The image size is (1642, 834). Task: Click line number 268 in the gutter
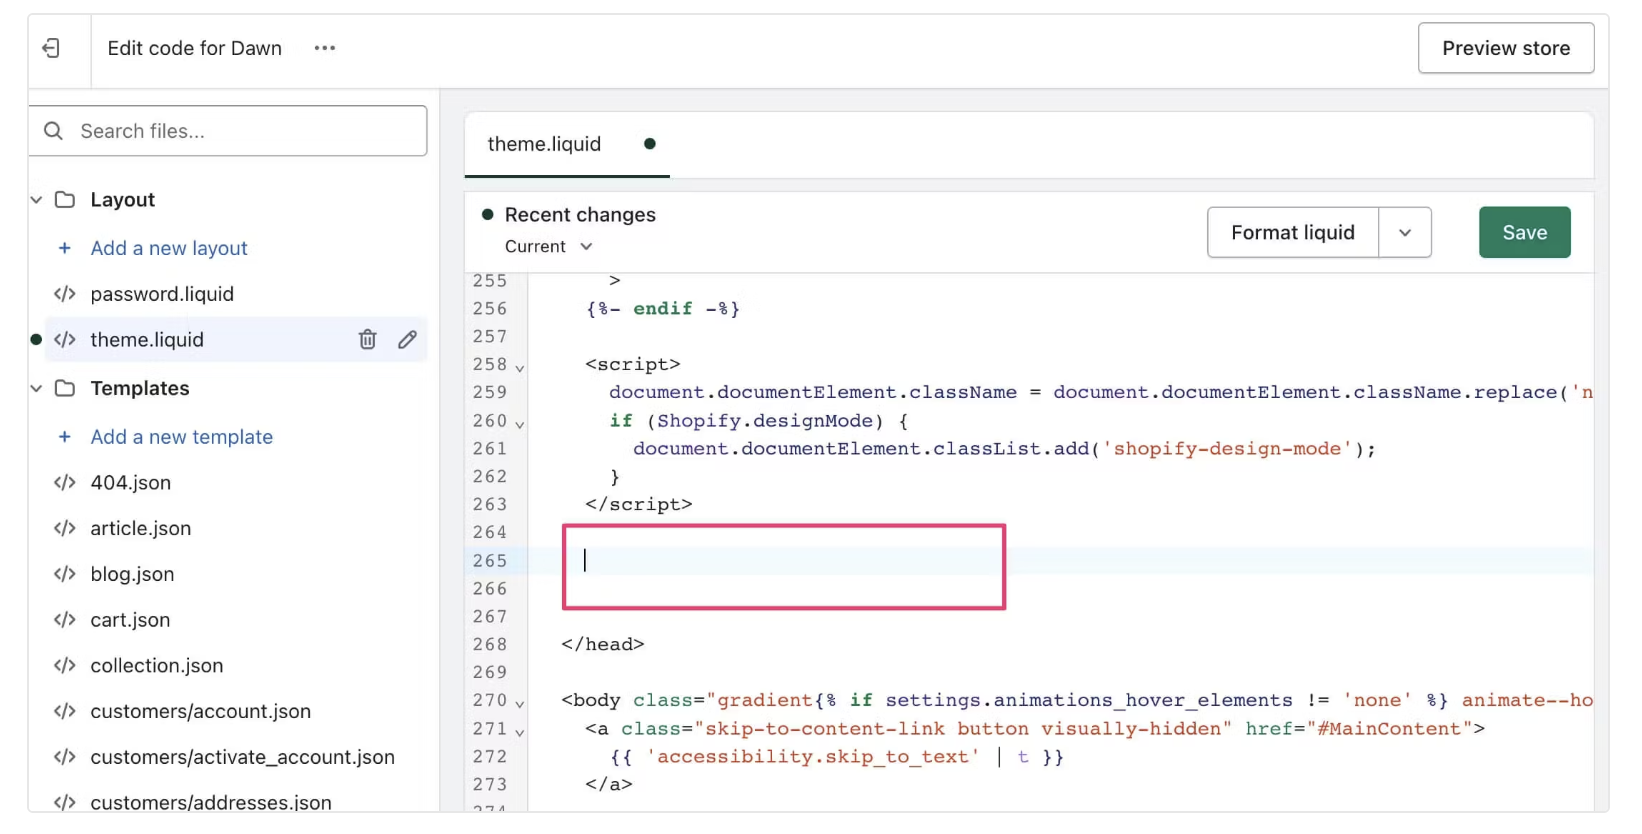click(x=490, y=645)
